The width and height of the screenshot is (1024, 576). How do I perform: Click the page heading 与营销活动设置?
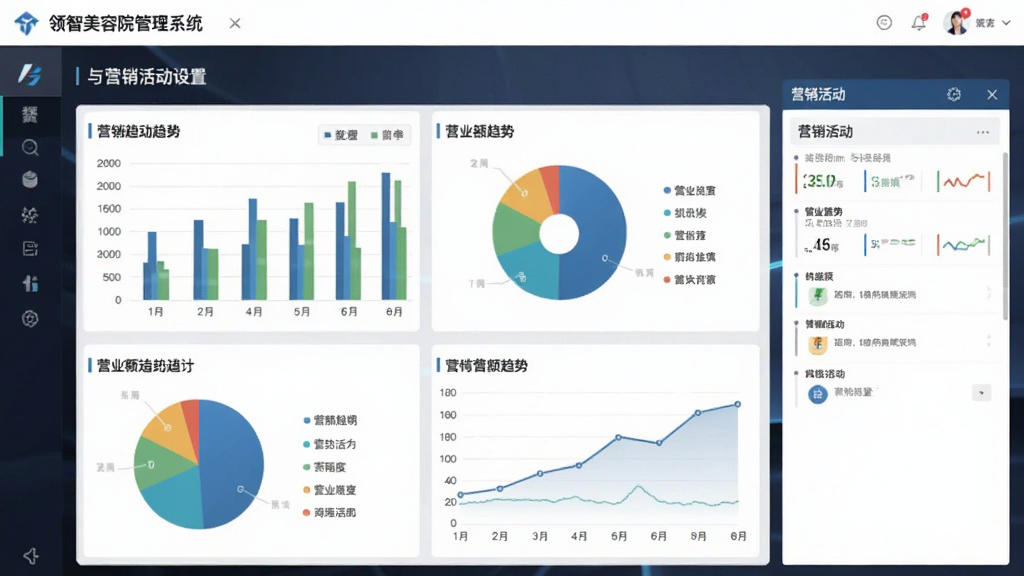click(147, 77)
